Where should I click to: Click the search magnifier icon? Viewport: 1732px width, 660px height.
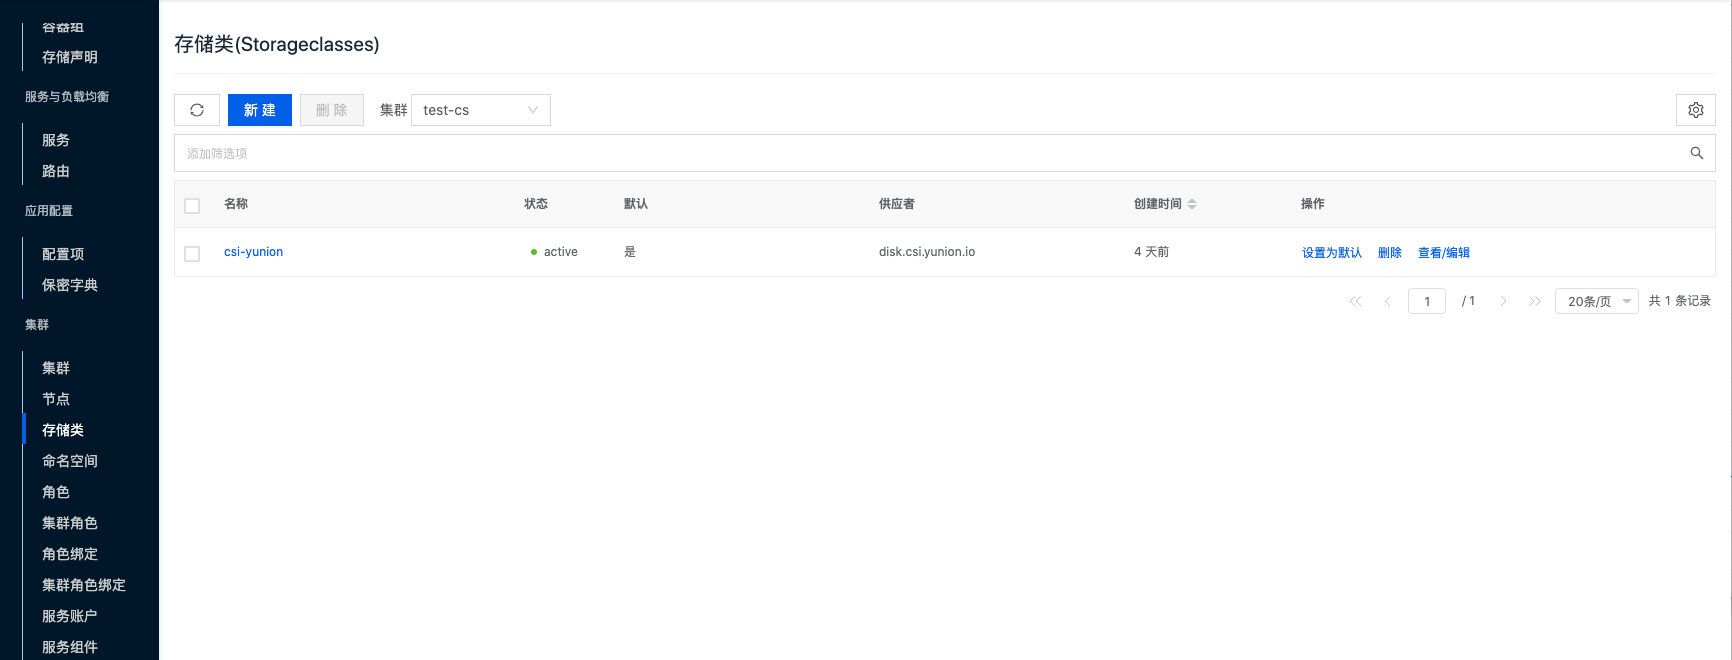coord(1696,153)
